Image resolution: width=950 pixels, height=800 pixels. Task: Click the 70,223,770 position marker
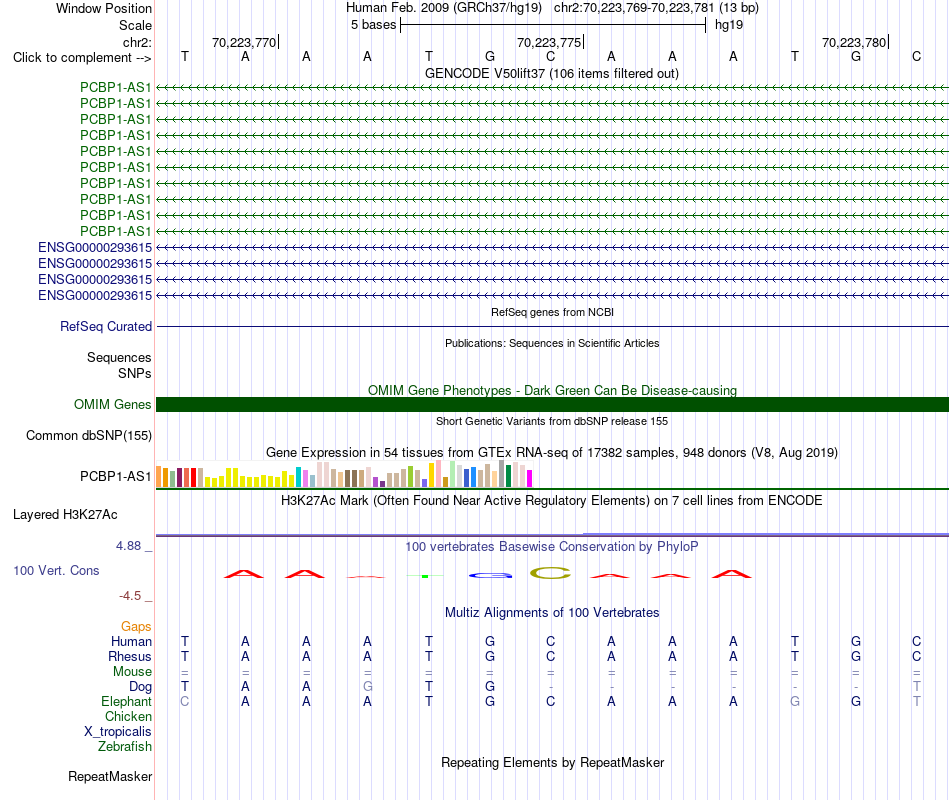[x=244, y=42]
